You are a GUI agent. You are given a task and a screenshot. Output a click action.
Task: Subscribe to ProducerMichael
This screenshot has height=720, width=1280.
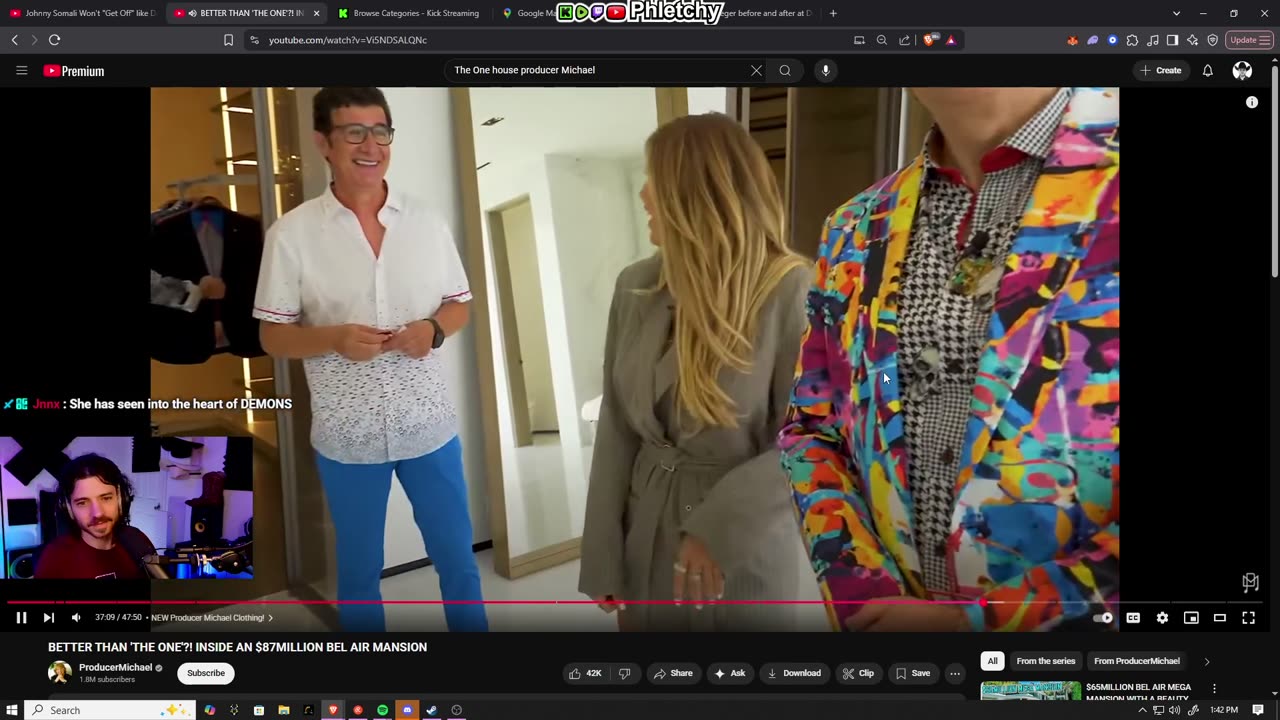206,673
